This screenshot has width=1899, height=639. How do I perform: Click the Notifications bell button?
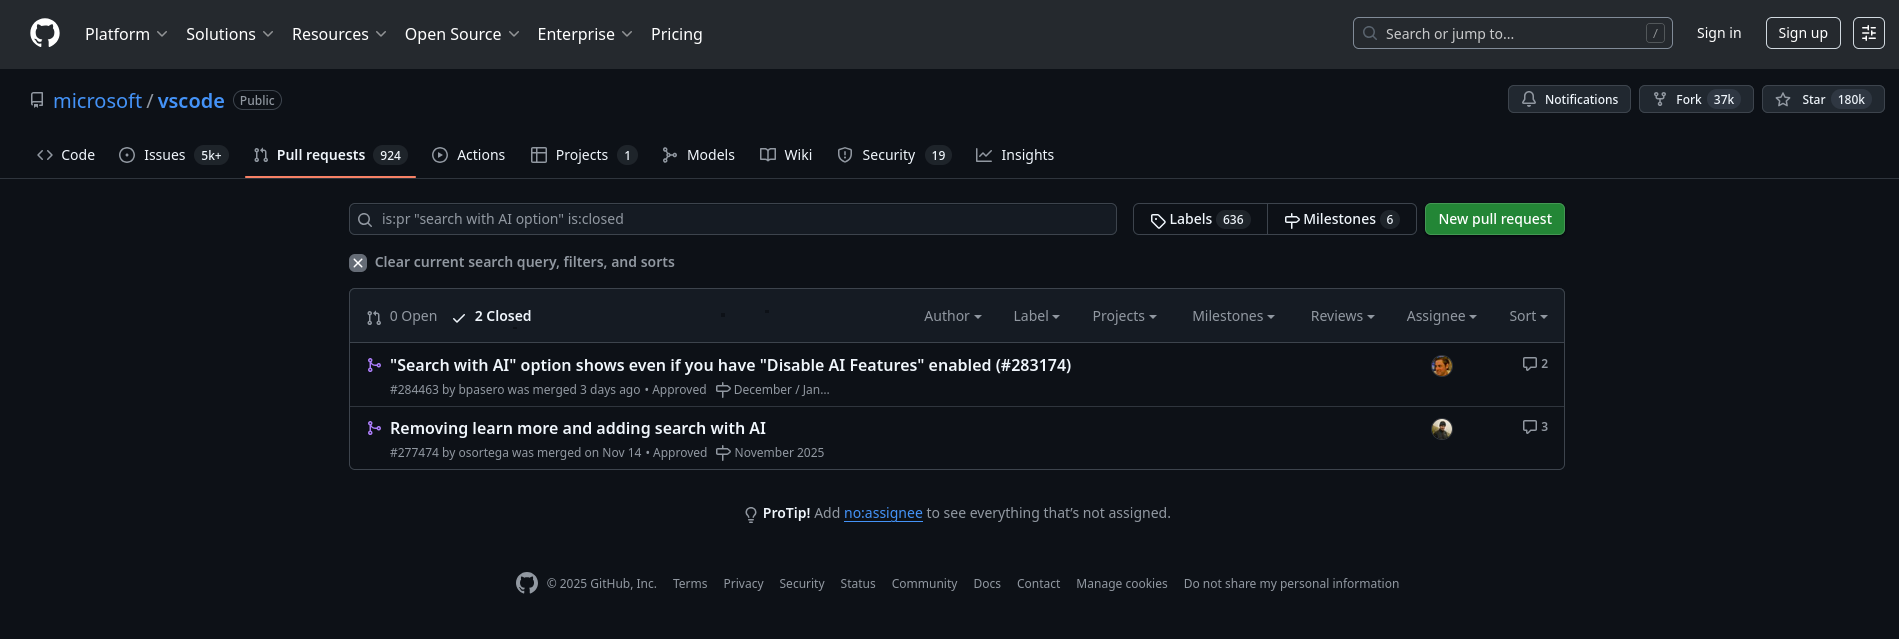(1569, 99)
